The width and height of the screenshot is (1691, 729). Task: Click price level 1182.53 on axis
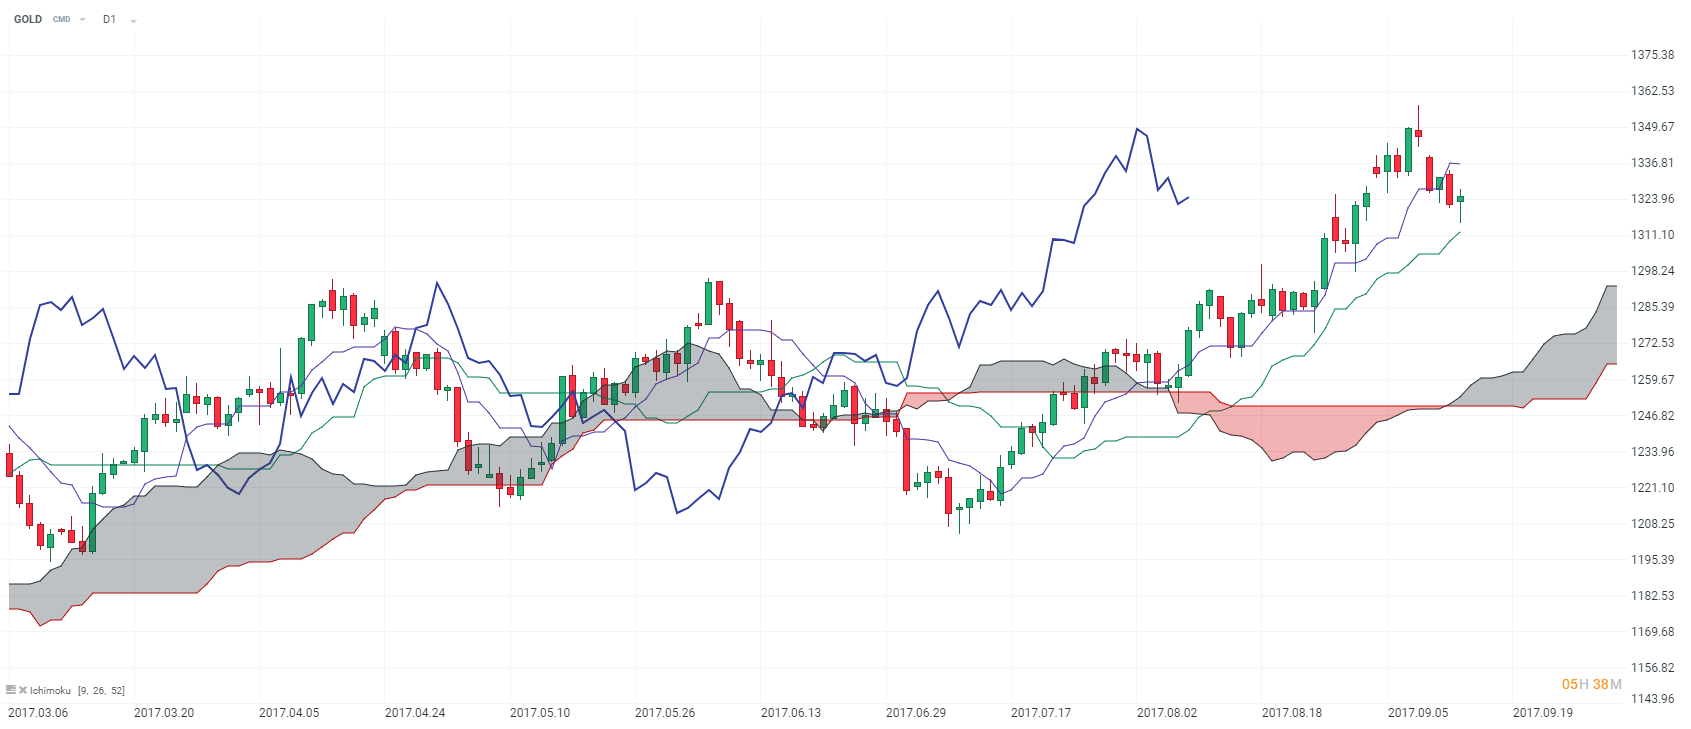click(1652, 596)
